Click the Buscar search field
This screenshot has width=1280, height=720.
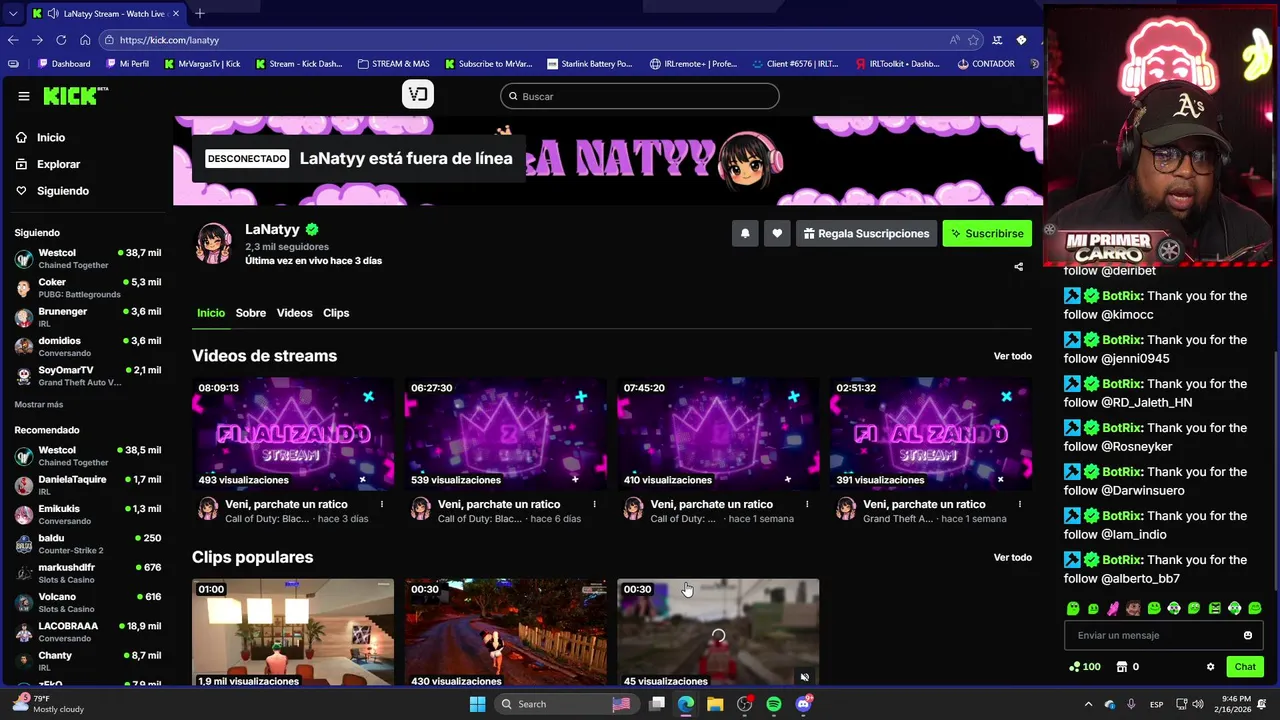click(x=640, y=96)
